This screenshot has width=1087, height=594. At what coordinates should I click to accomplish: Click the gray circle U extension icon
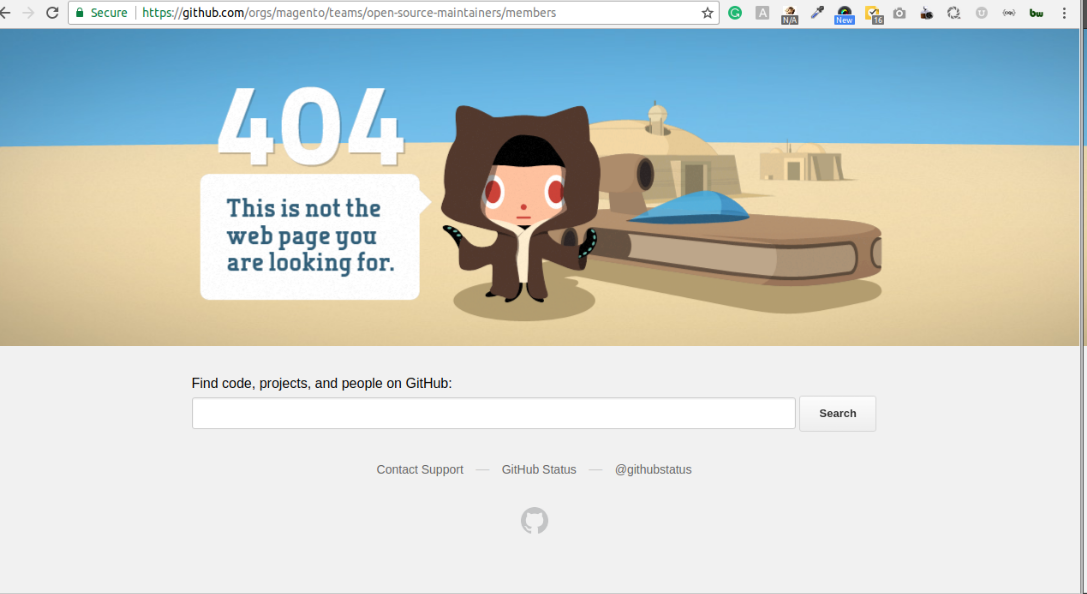tap(981, 12)
